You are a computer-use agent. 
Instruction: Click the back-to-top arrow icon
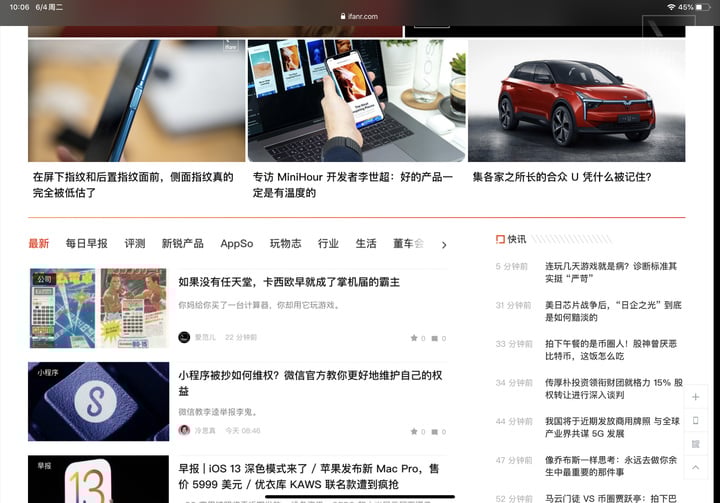tap(696, 466)
